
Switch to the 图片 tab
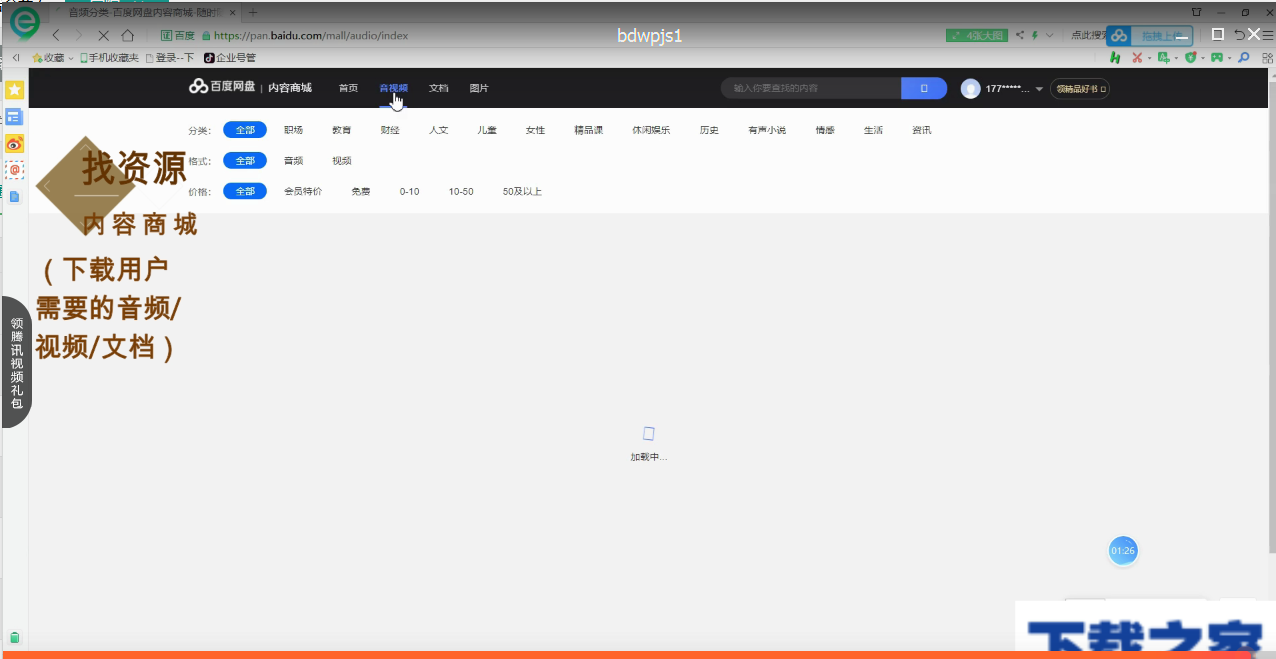point(479,88)
